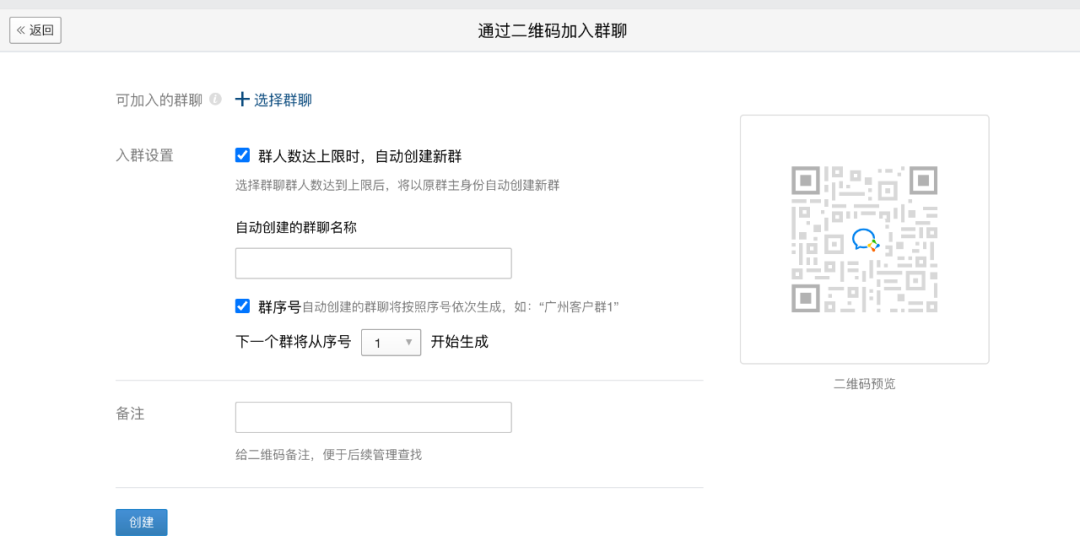Click the 群序号 label text
This screenshot has height=552, width=1080.
279,307
